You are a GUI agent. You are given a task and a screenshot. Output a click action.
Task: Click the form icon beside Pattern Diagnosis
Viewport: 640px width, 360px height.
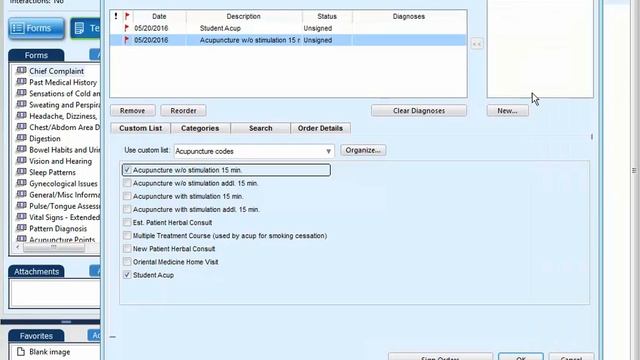(21, 228)
